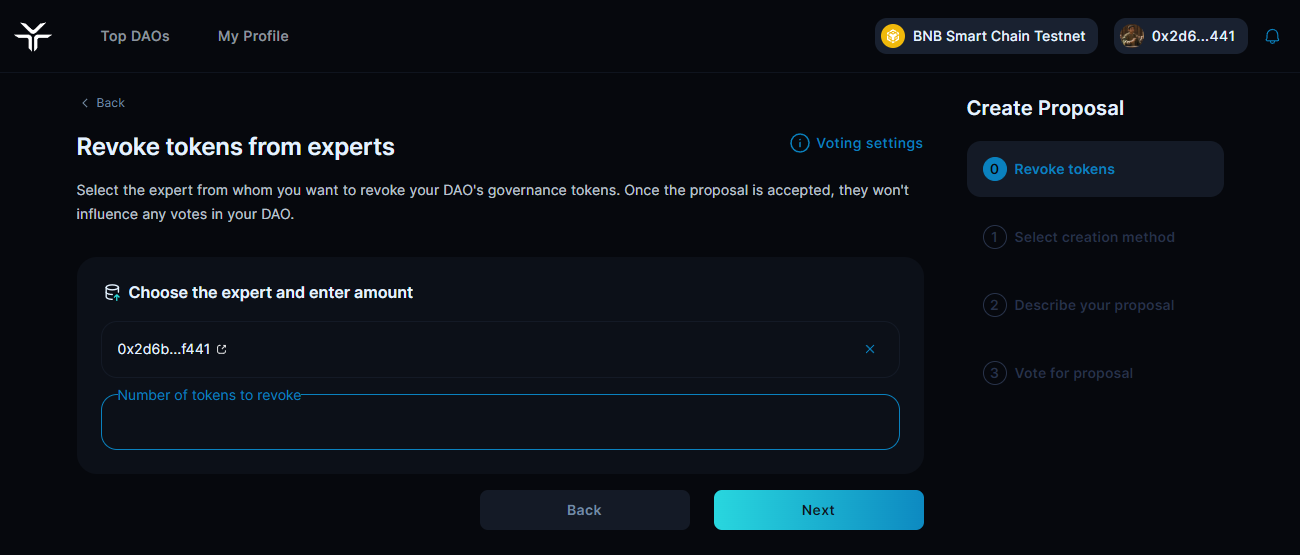The image size is (1300, 555).
Task: Open Voting settings link
Action: (x=868, y=143)
